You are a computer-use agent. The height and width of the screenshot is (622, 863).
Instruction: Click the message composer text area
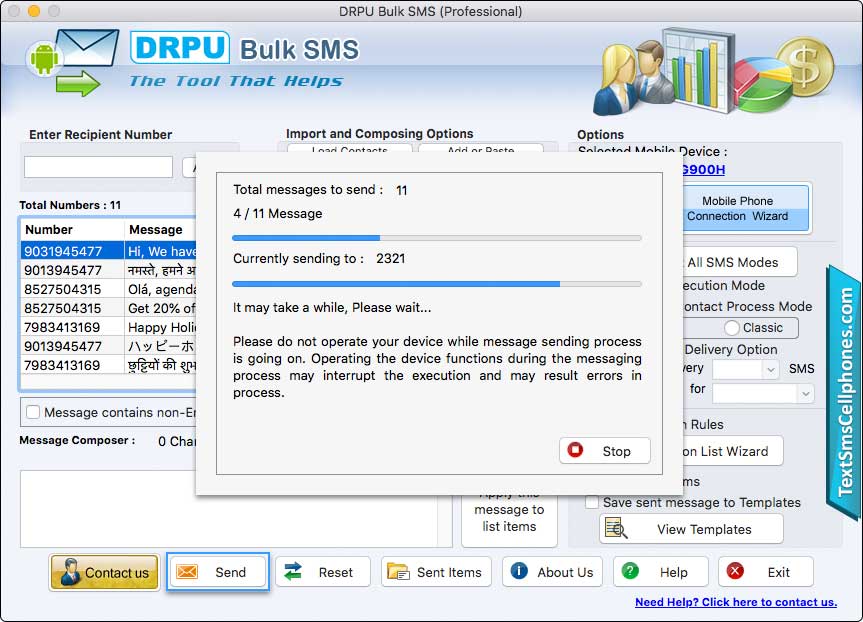[x=108, y=509]
